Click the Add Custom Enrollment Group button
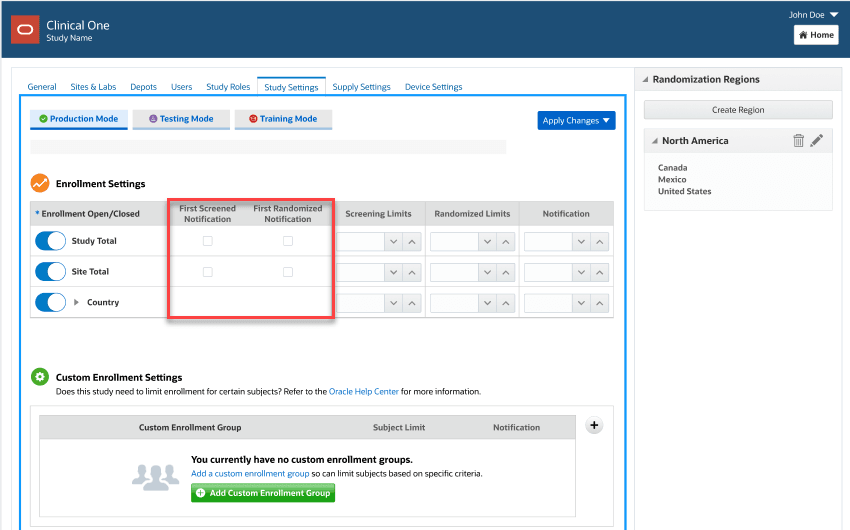Image resolution: width=850 pixels, height=530 pixels. (x=263, y=493)
